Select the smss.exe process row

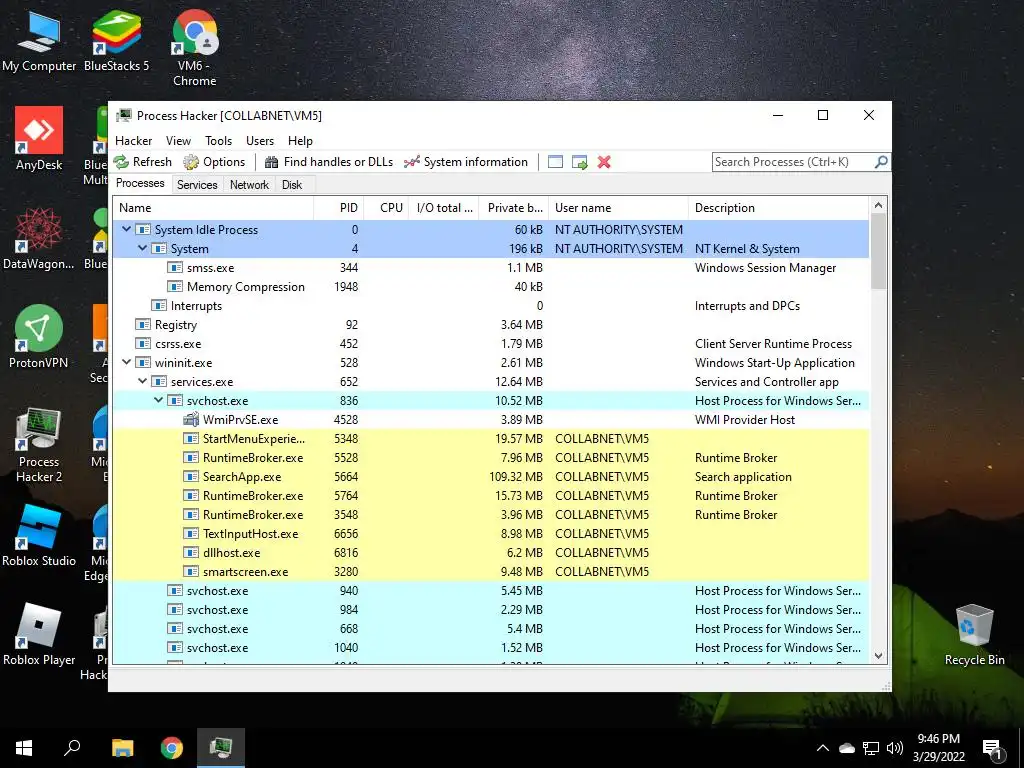[491, 268]
